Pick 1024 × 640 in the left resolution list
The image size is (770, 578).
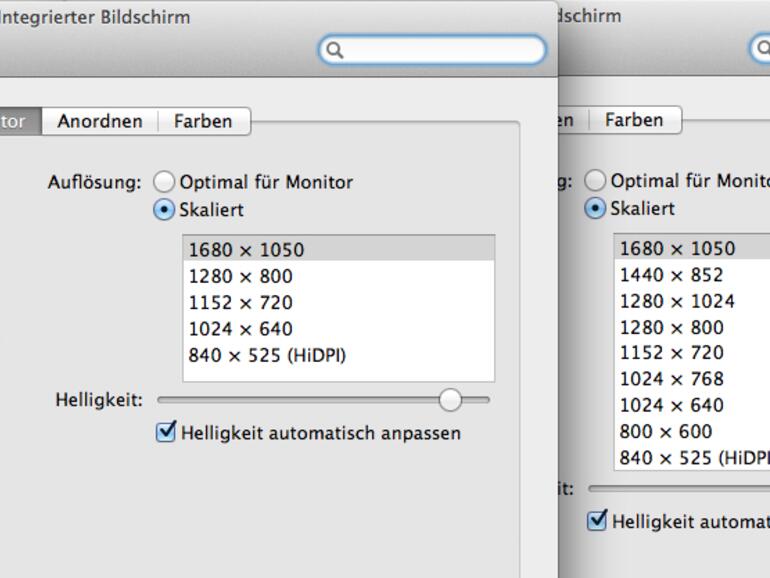click(x=240, y=329)
